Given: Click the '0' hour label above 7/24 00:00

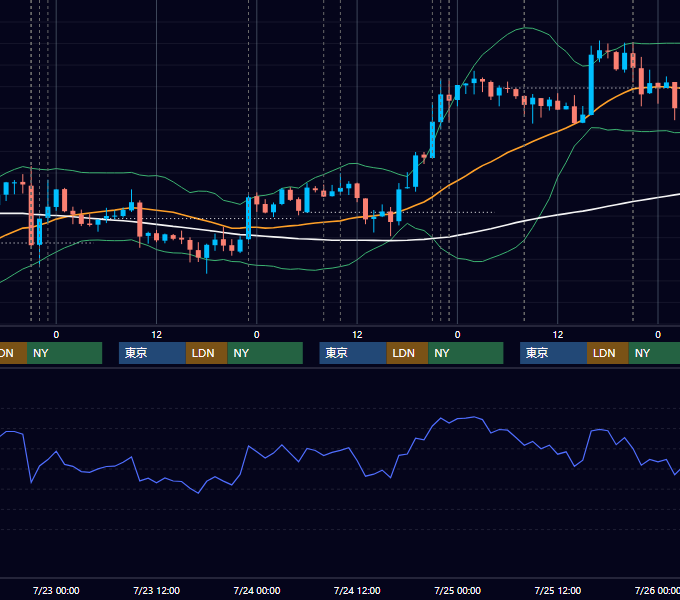Looking at the screenshot, I should tap(257, 335).
